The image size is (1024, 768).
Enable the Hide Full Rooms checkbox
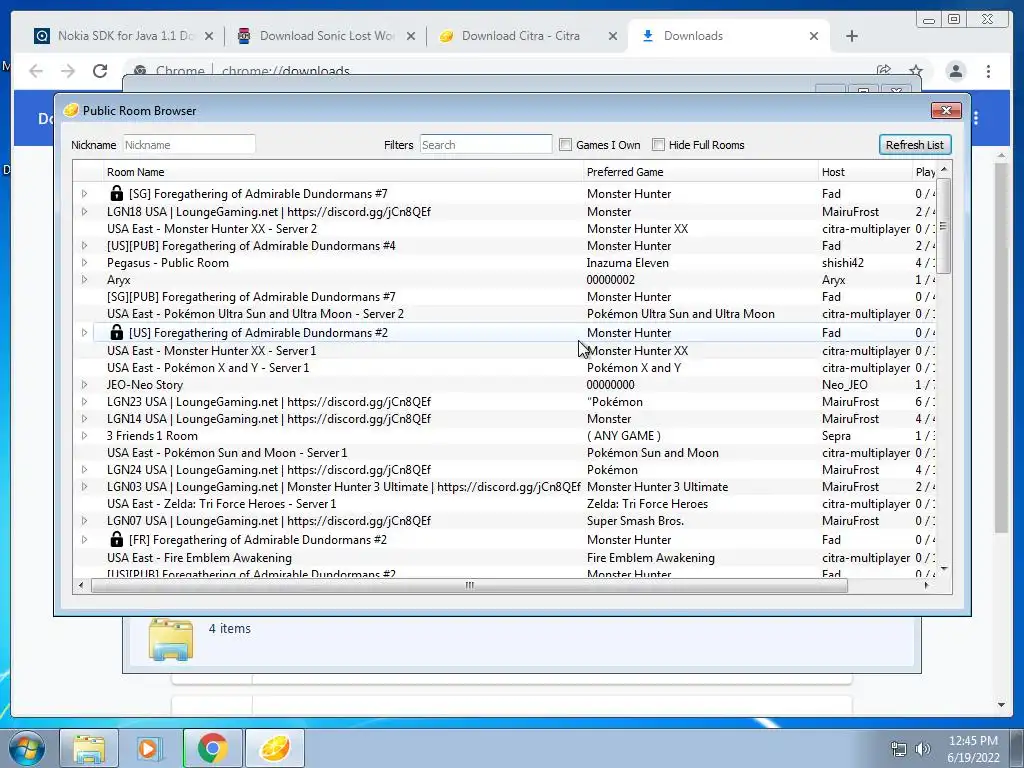point(658,144)
